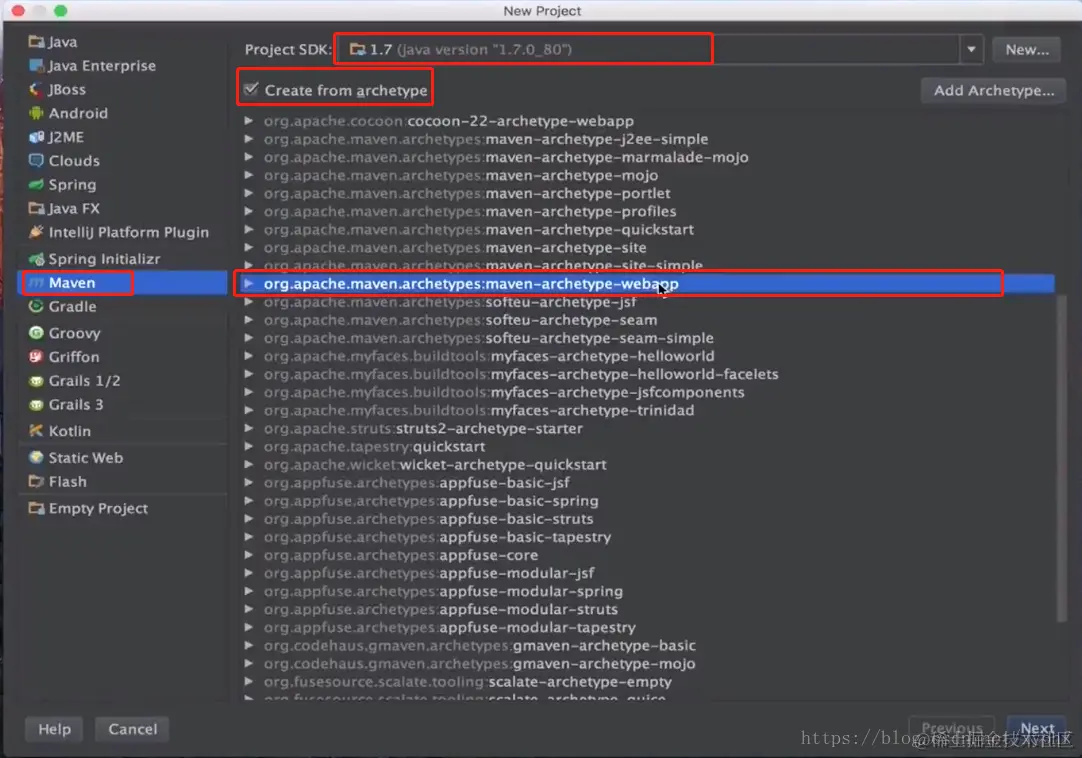Expand maven-archetype-j2ee-simple node
The image size is (1082, 758).
coord(248,139)
